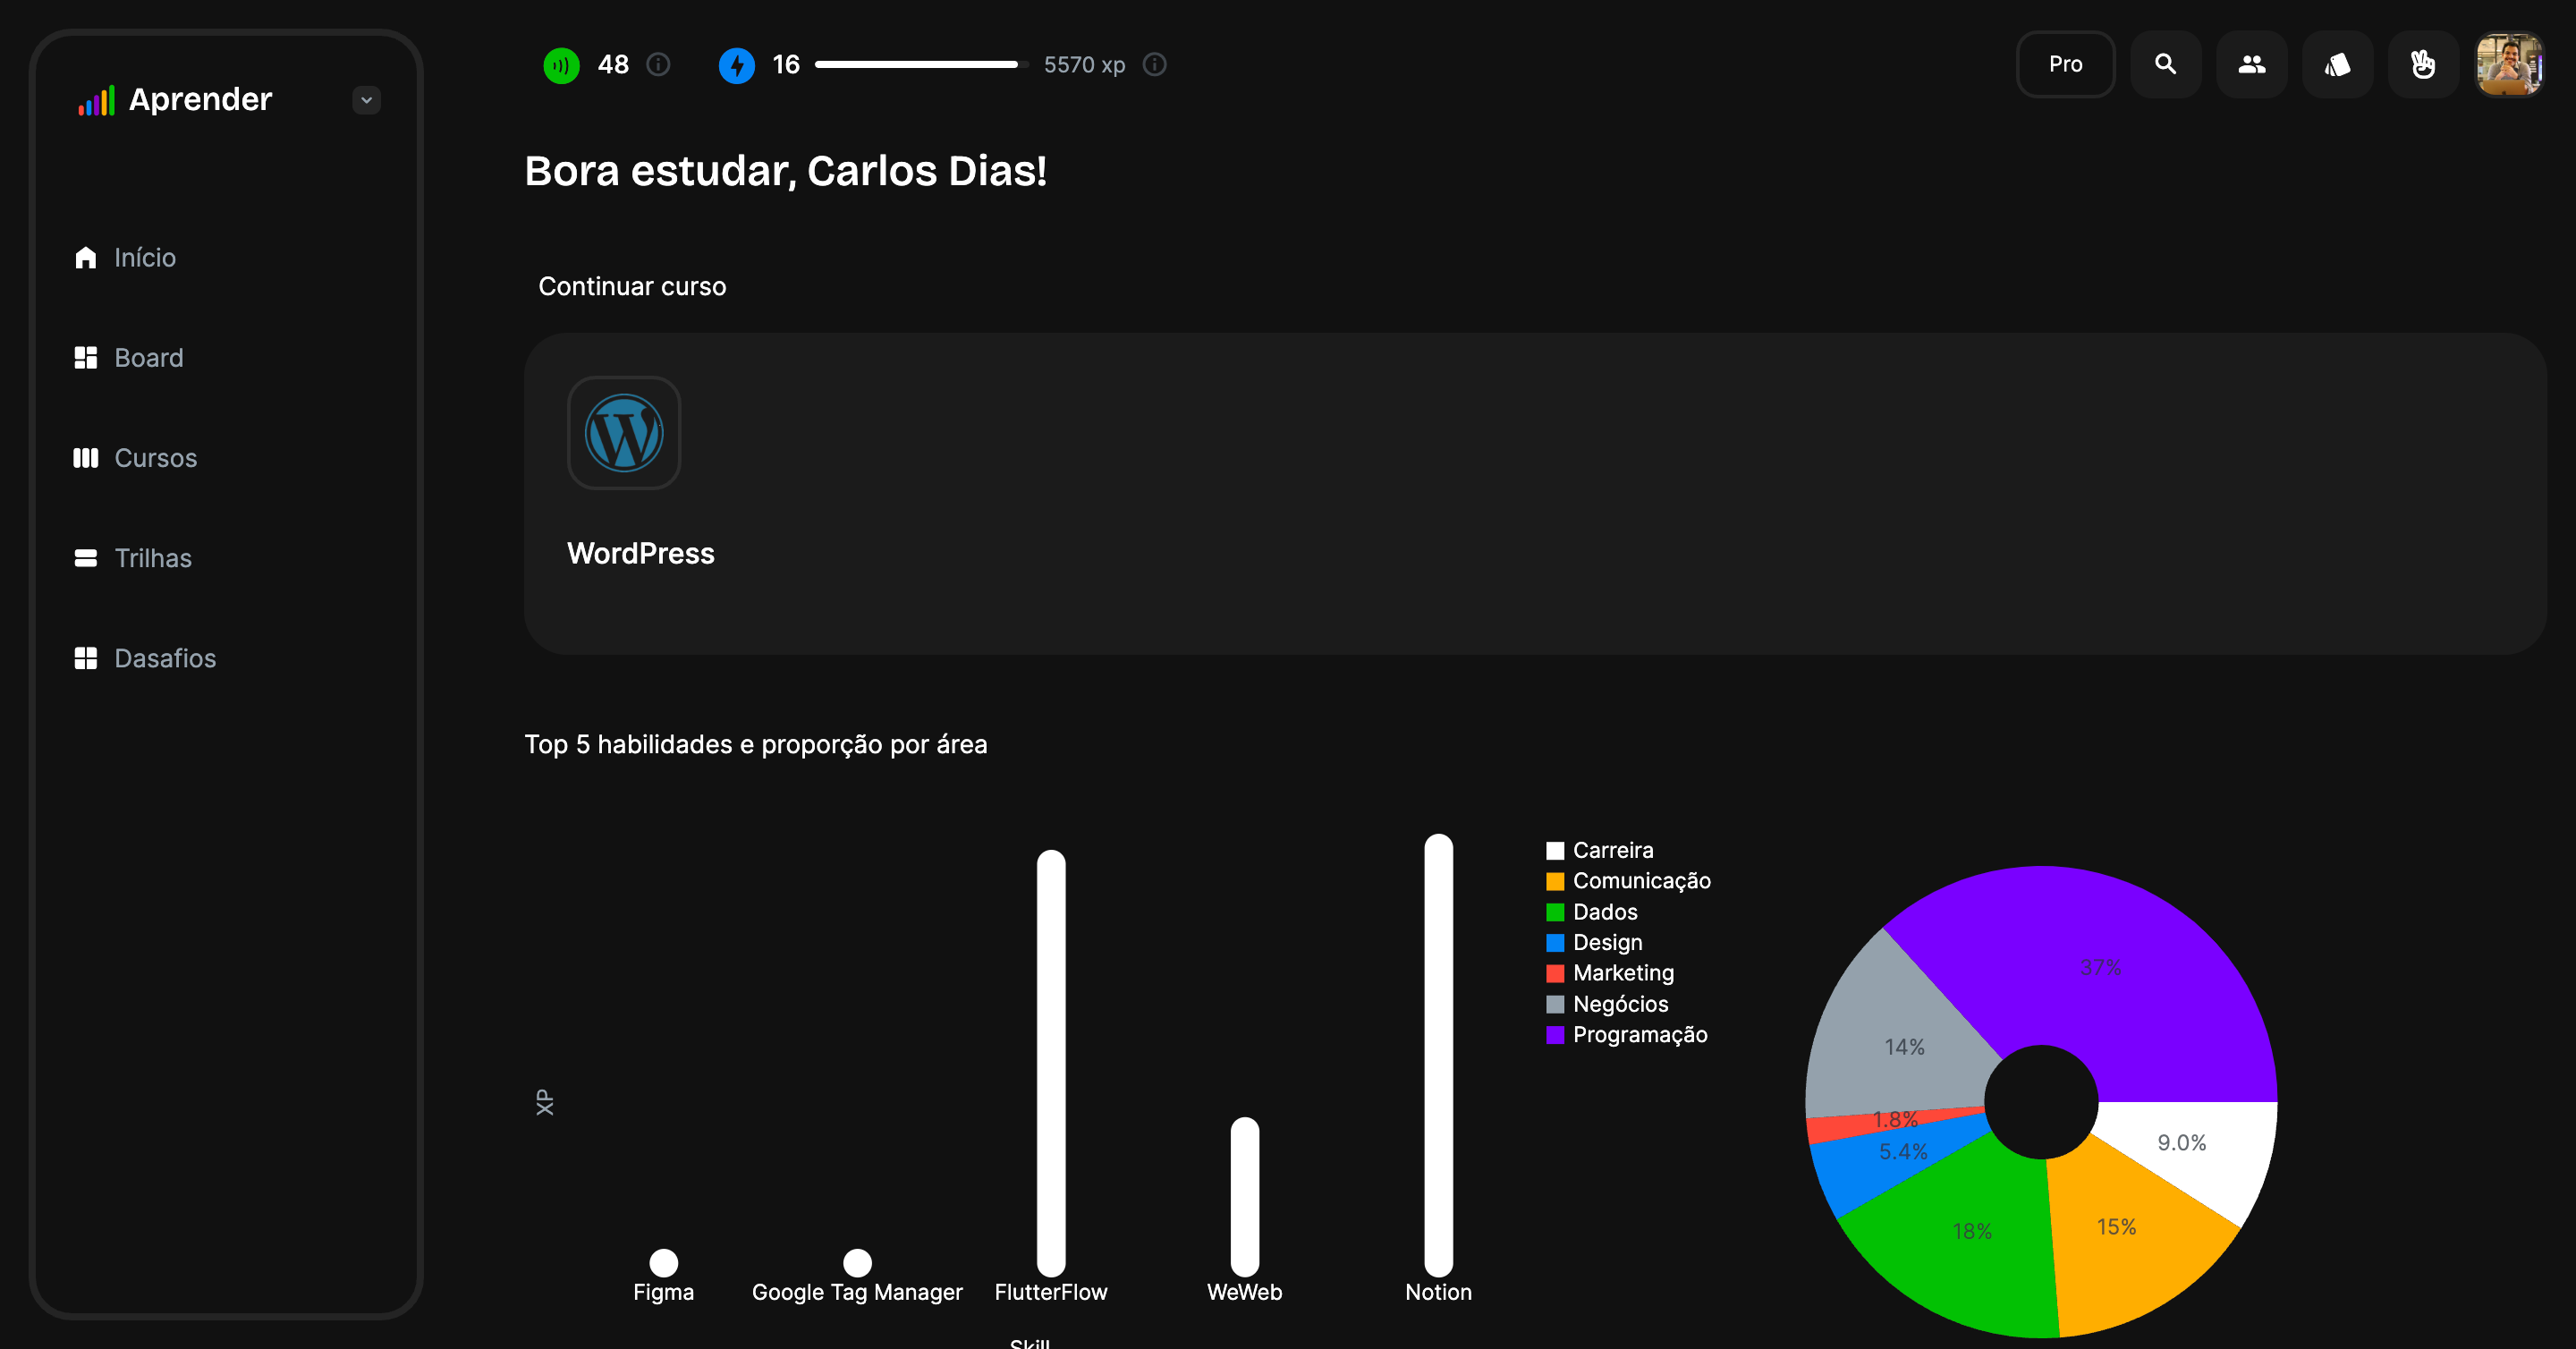
Task: Click the peace hand gesture icon
Action: (2422, 64)
